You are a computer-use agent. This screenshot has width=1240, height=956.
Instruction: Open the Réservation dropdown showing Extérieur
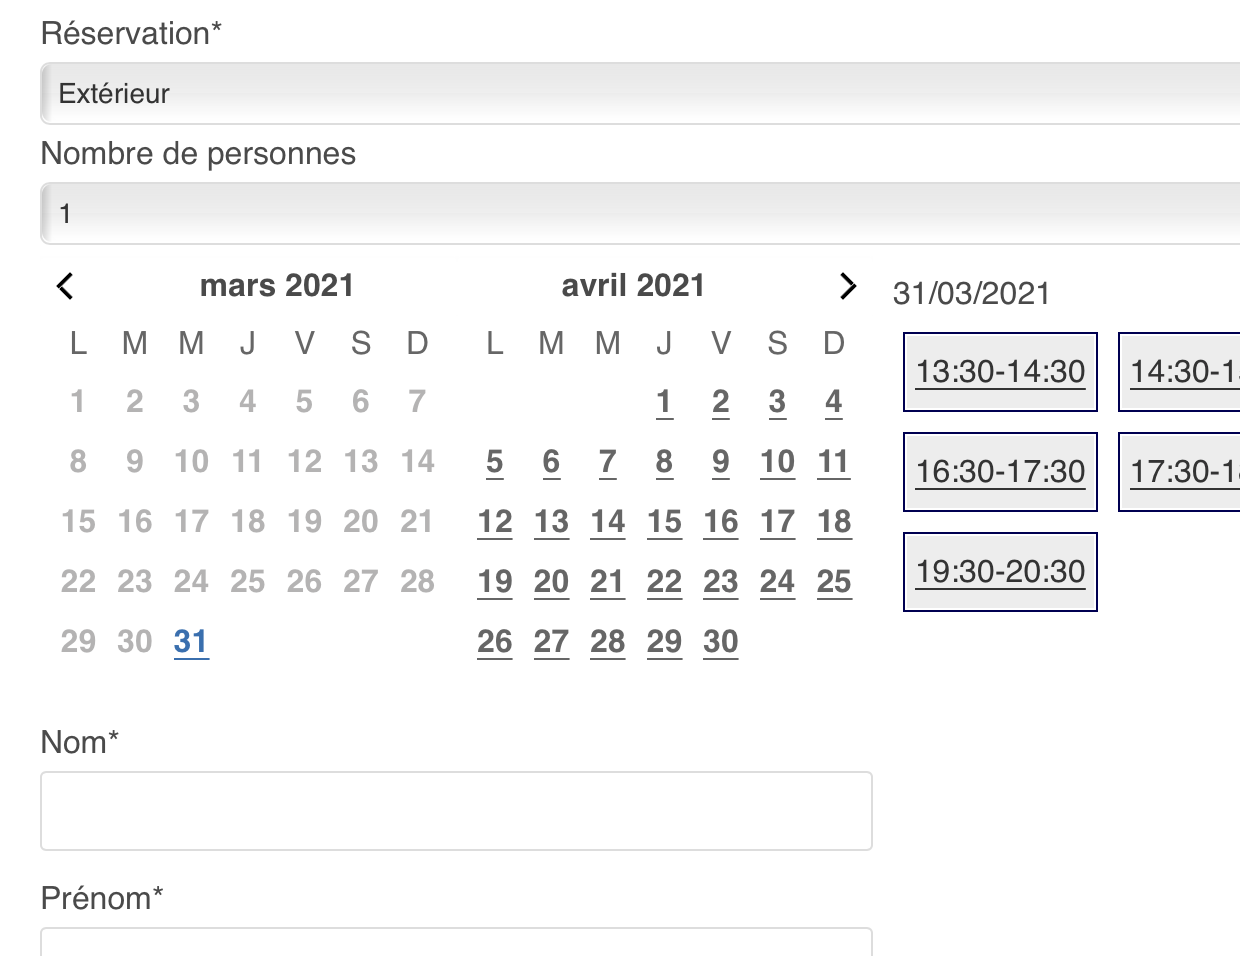tap(640, 93)
